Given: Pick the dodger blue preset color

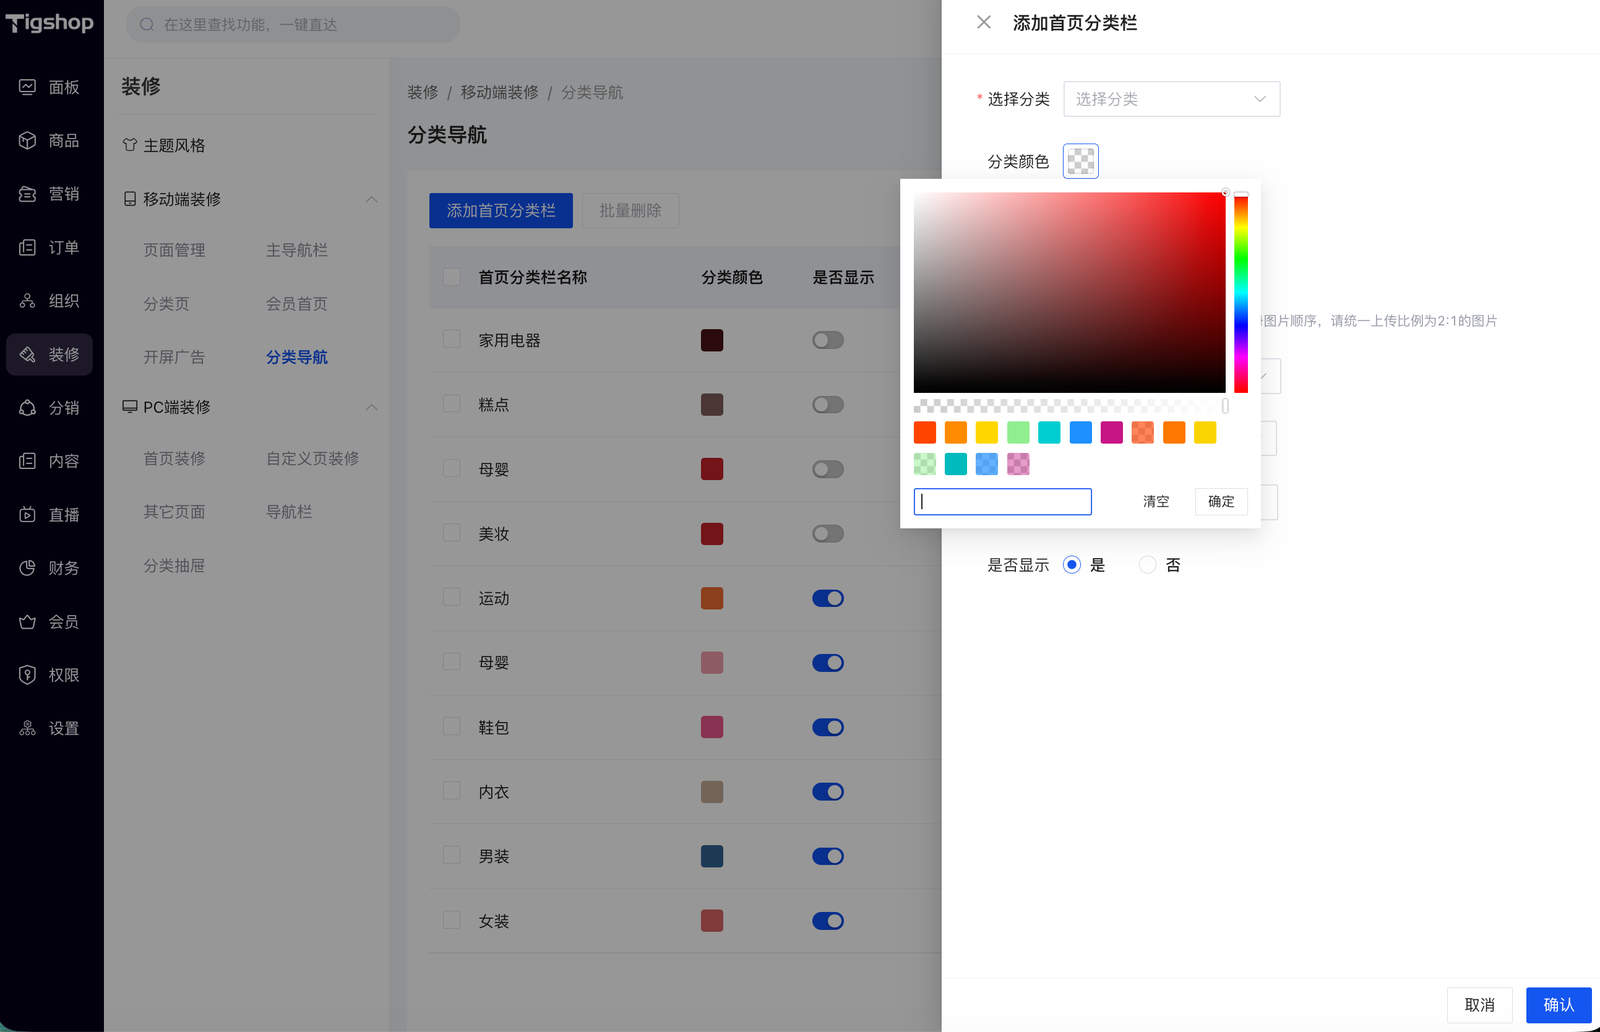Looking at the screenshot, I should (1080, 432).
